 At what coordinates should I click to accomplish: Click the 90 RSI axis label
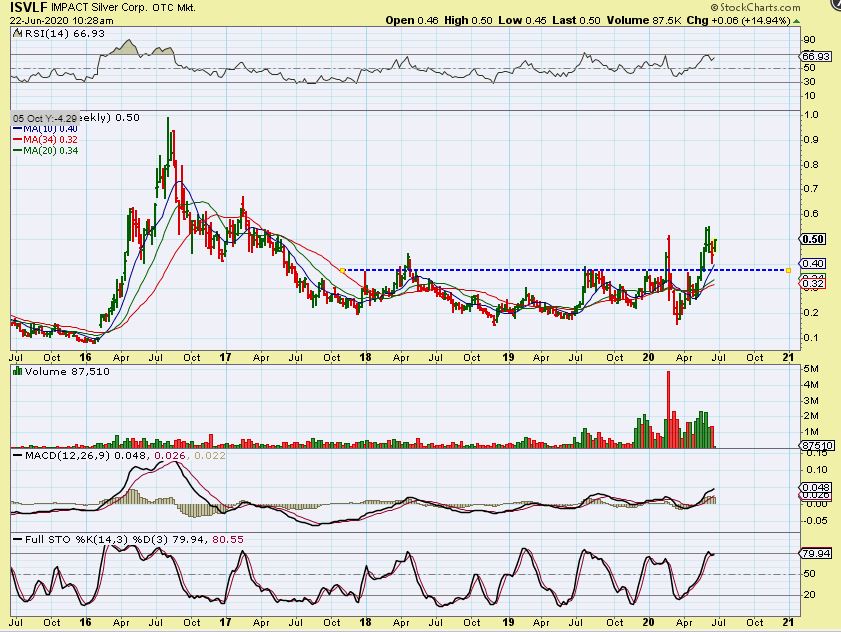point(809,40)
